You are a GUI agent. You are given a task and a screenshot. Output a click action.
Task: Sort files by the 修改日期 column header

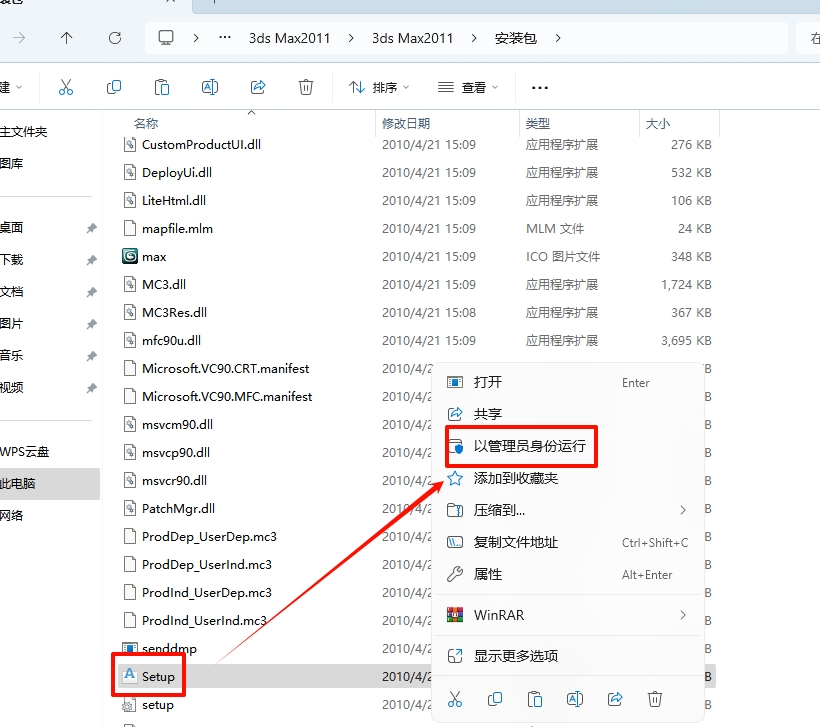tap(406, 123)
